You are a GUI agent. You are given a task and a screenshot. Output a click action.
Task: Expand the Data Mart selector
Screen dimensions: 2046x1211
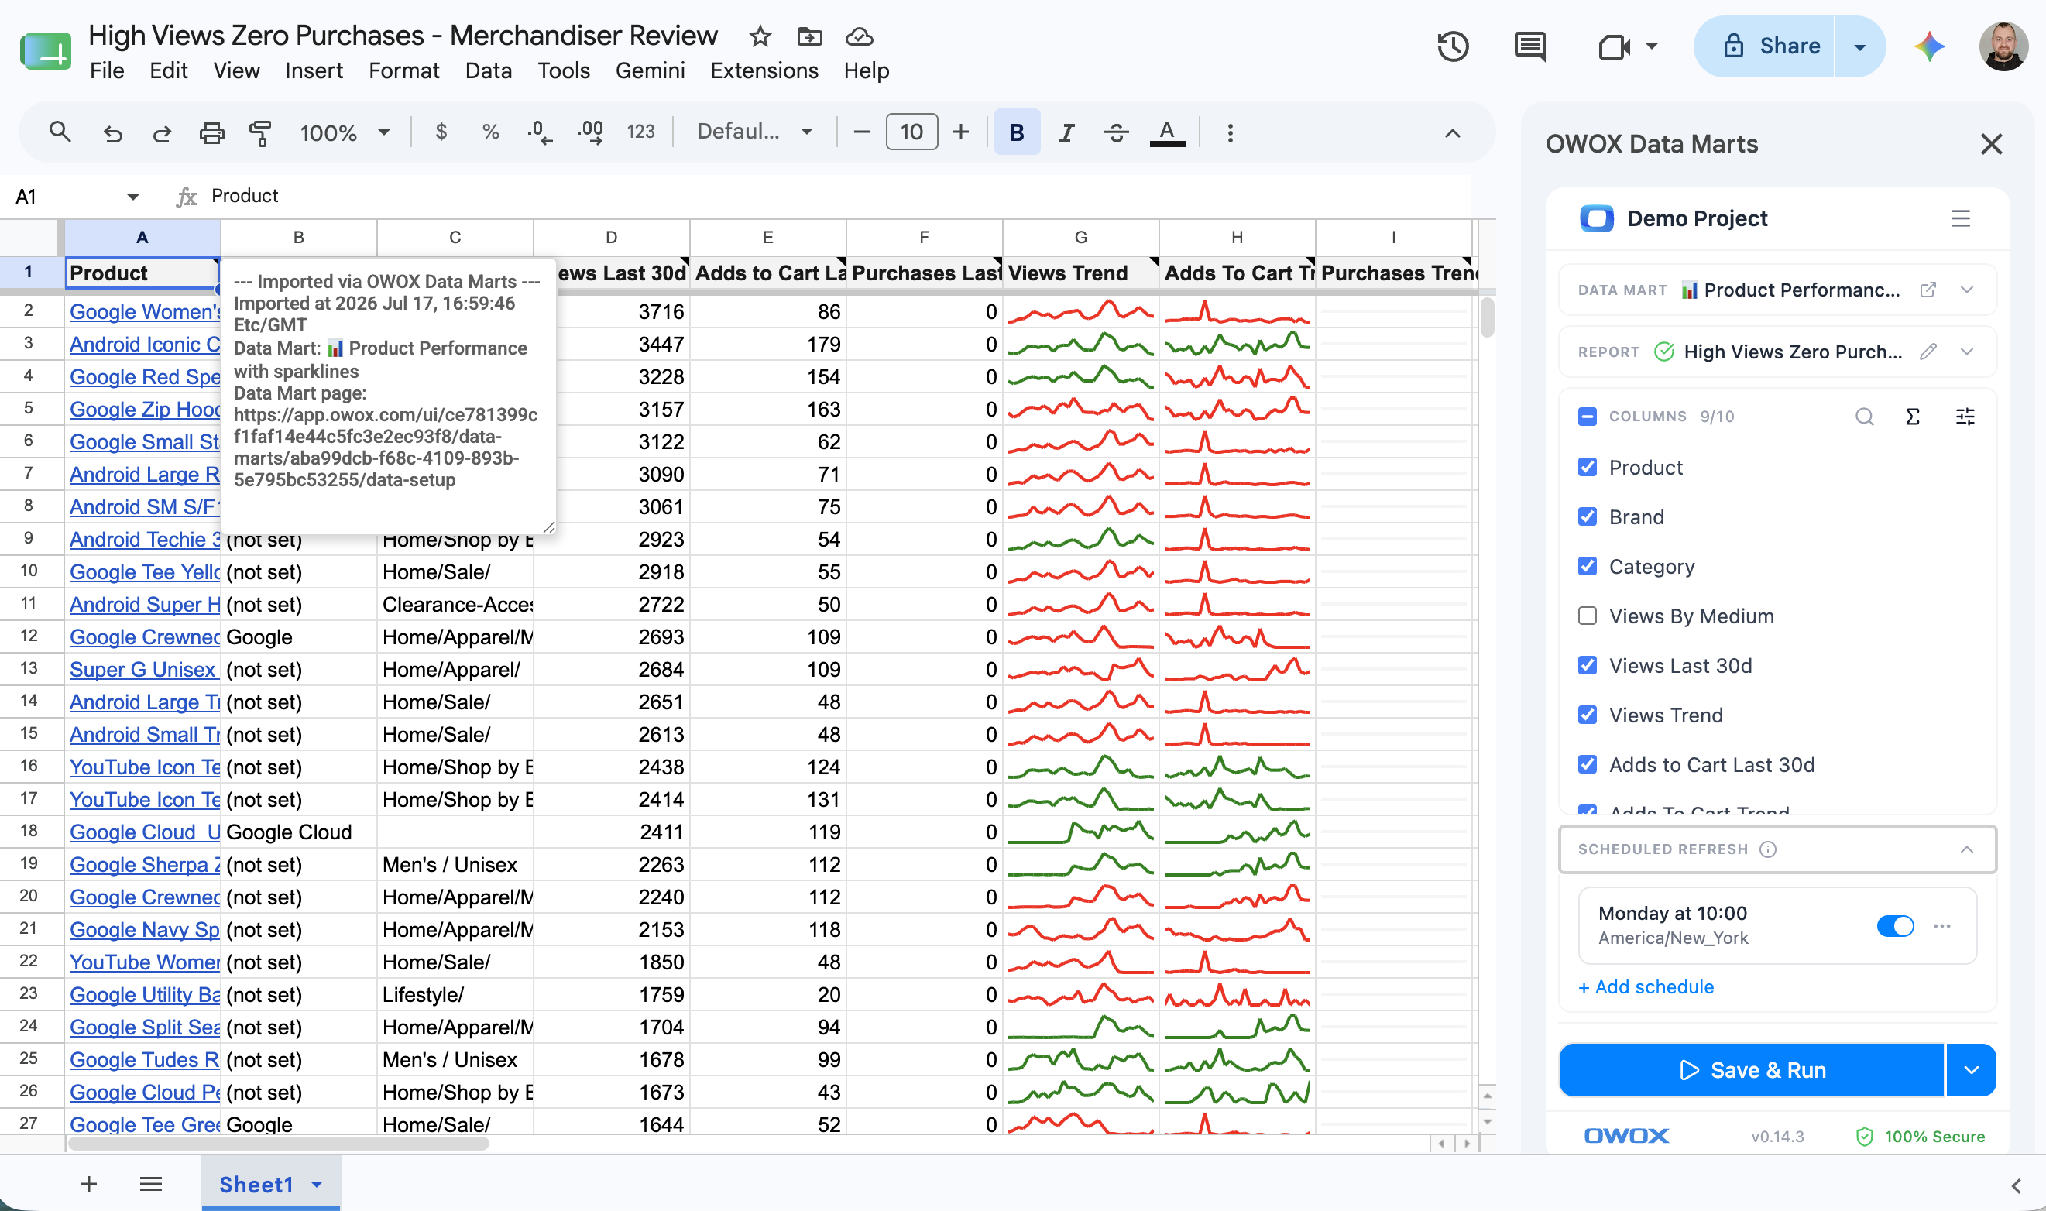1967,290
